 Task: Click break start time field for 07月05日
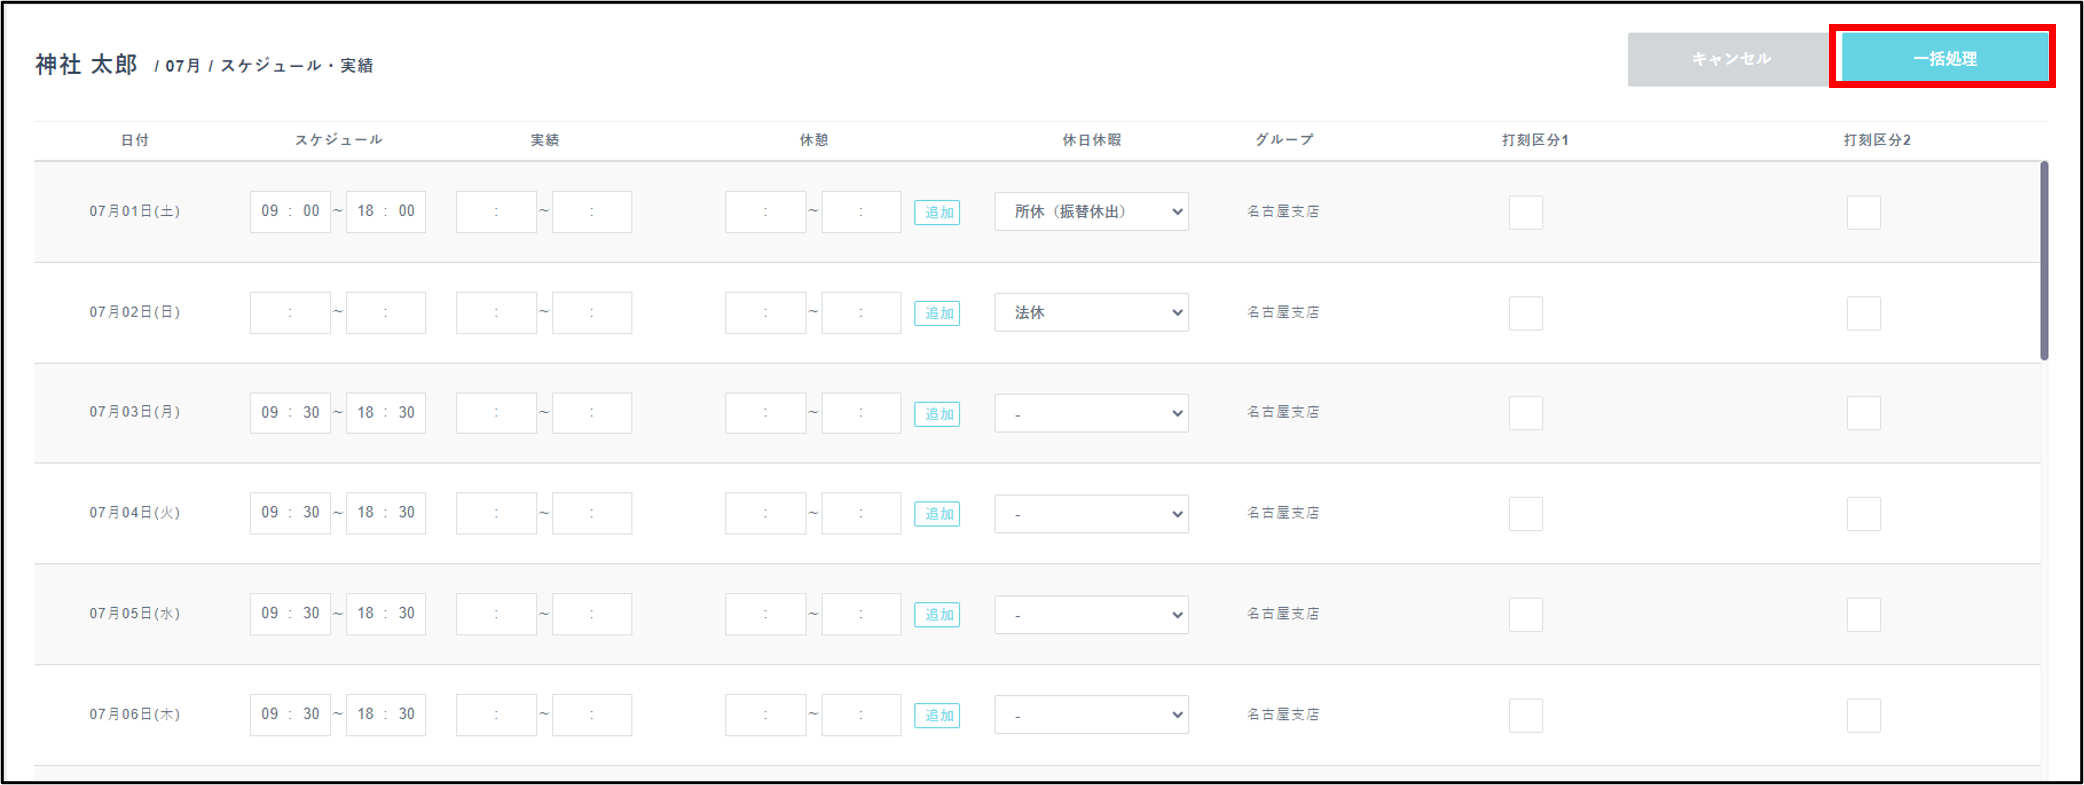(765, 615)
